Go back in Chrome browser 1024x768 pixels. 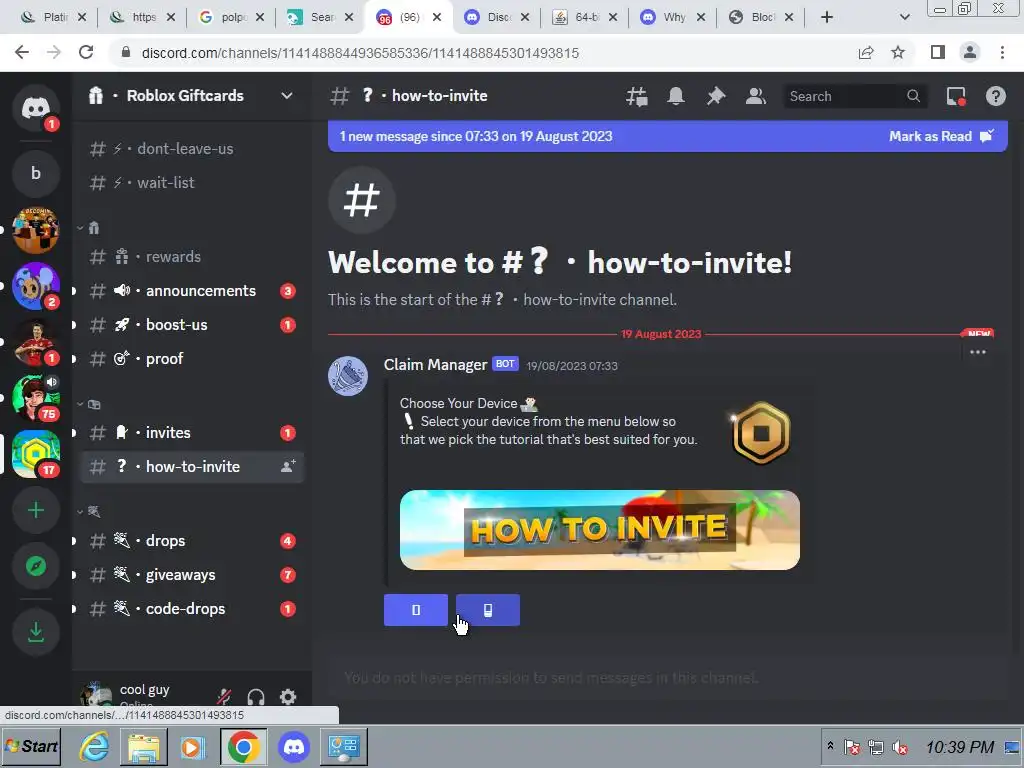pyautogui.click(x=22, y=52)
